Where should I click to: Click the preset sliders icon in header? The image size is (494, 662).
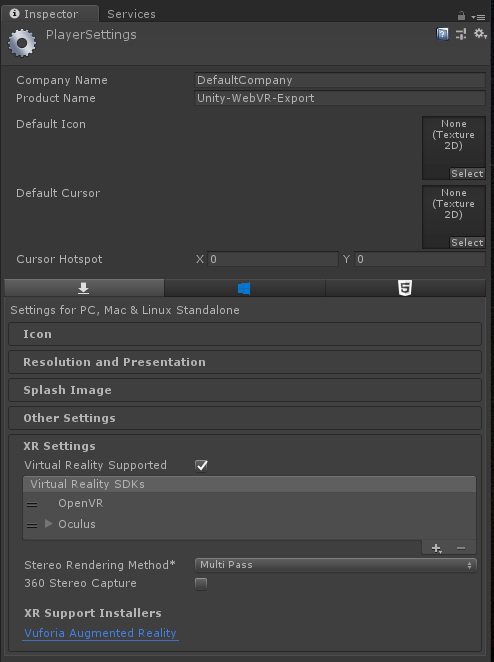[461, 34]
